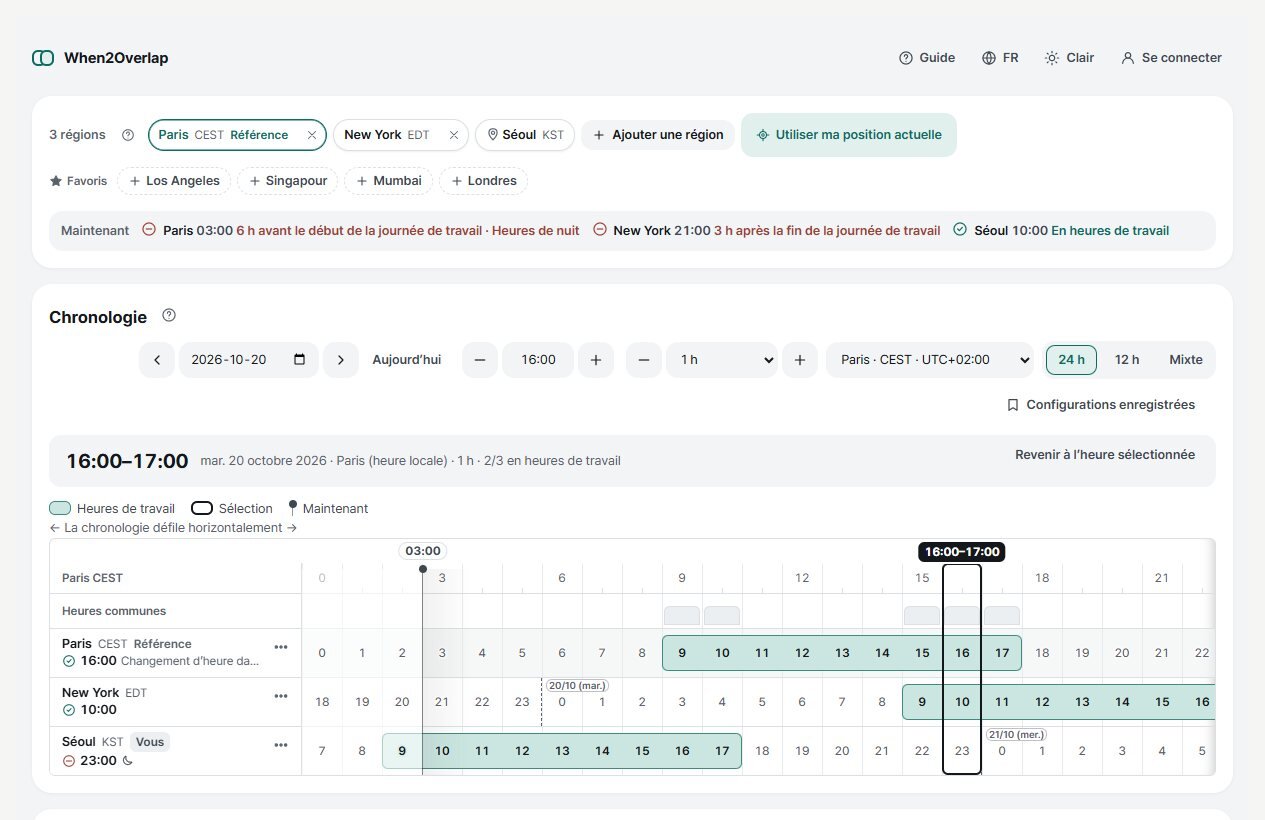Select hour 13 in New York row
1265x820 pixels.
coord(1082,702)
